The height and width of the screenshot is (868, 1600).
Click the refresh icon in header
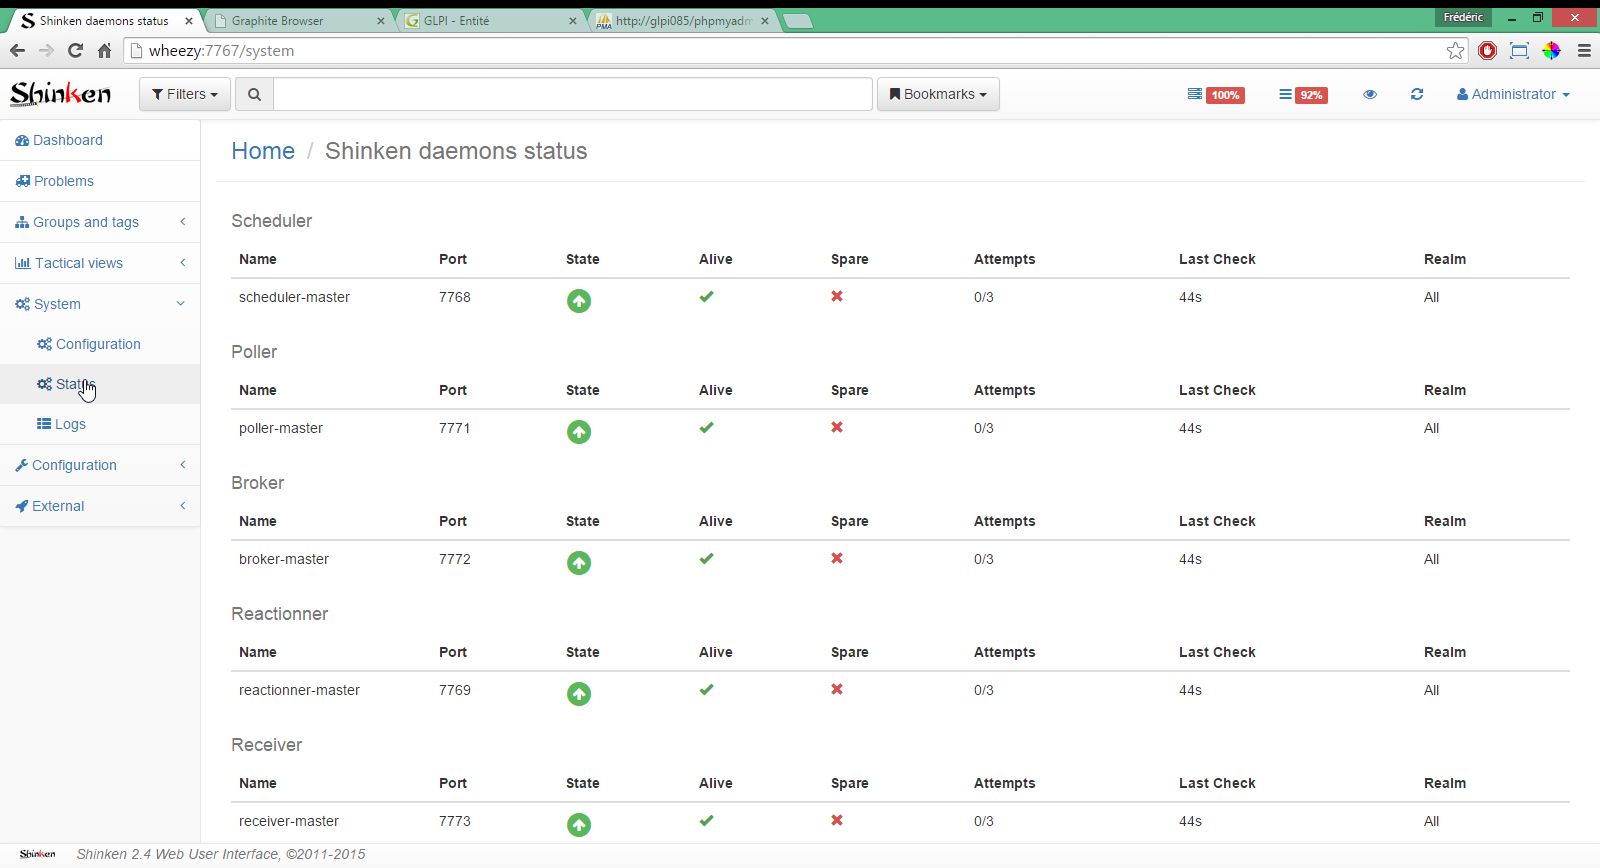(x=1417, y=94)
